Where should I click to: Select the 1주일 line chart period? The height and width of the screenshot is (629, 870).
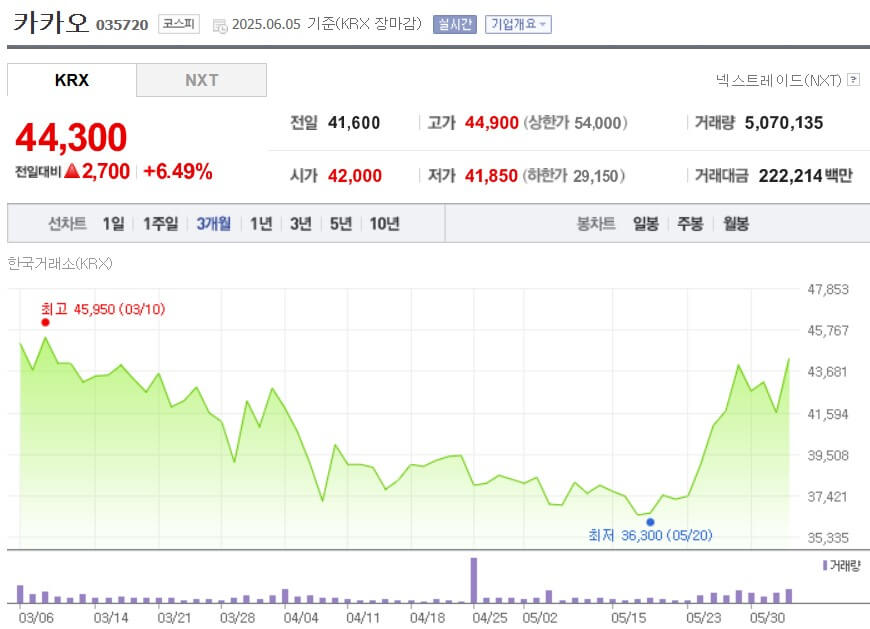pyautogui.click(x=160, y=224)
